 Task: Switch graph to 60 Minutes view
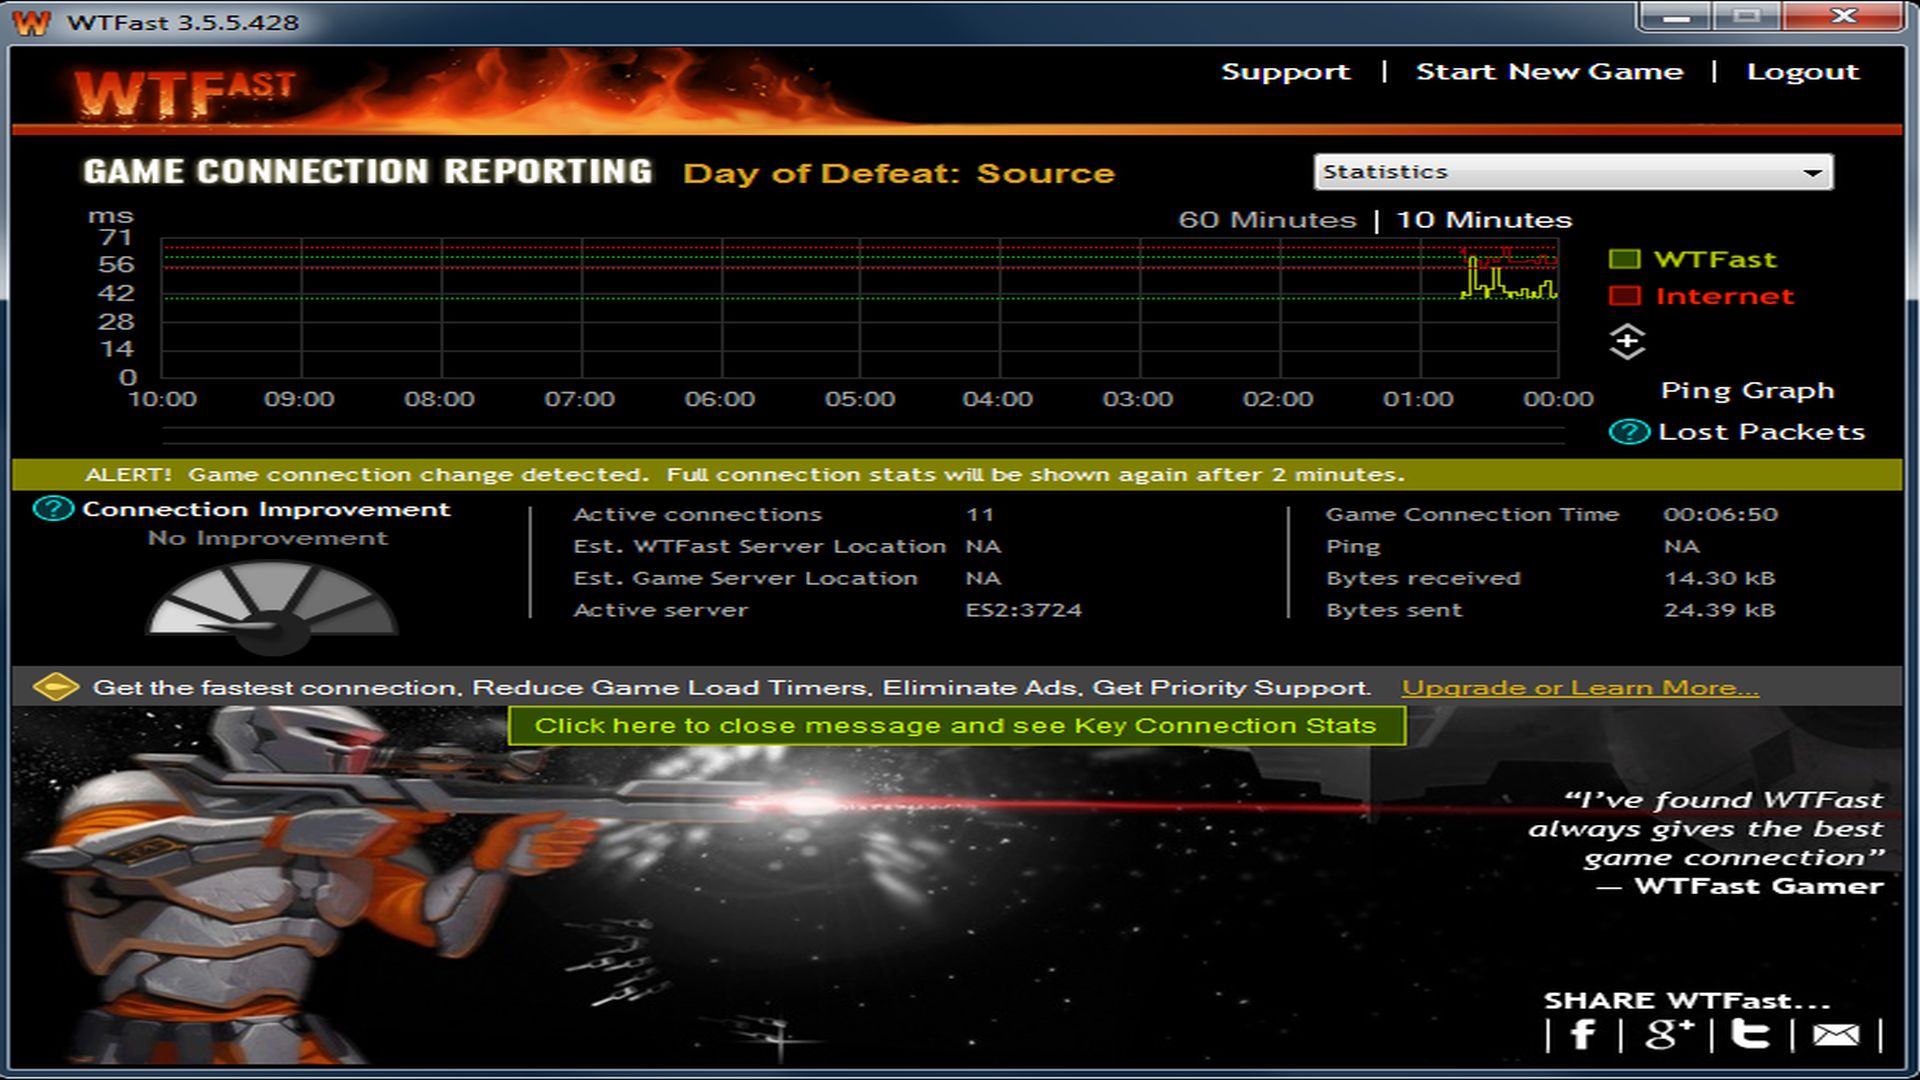click(x=1267, y=220)
